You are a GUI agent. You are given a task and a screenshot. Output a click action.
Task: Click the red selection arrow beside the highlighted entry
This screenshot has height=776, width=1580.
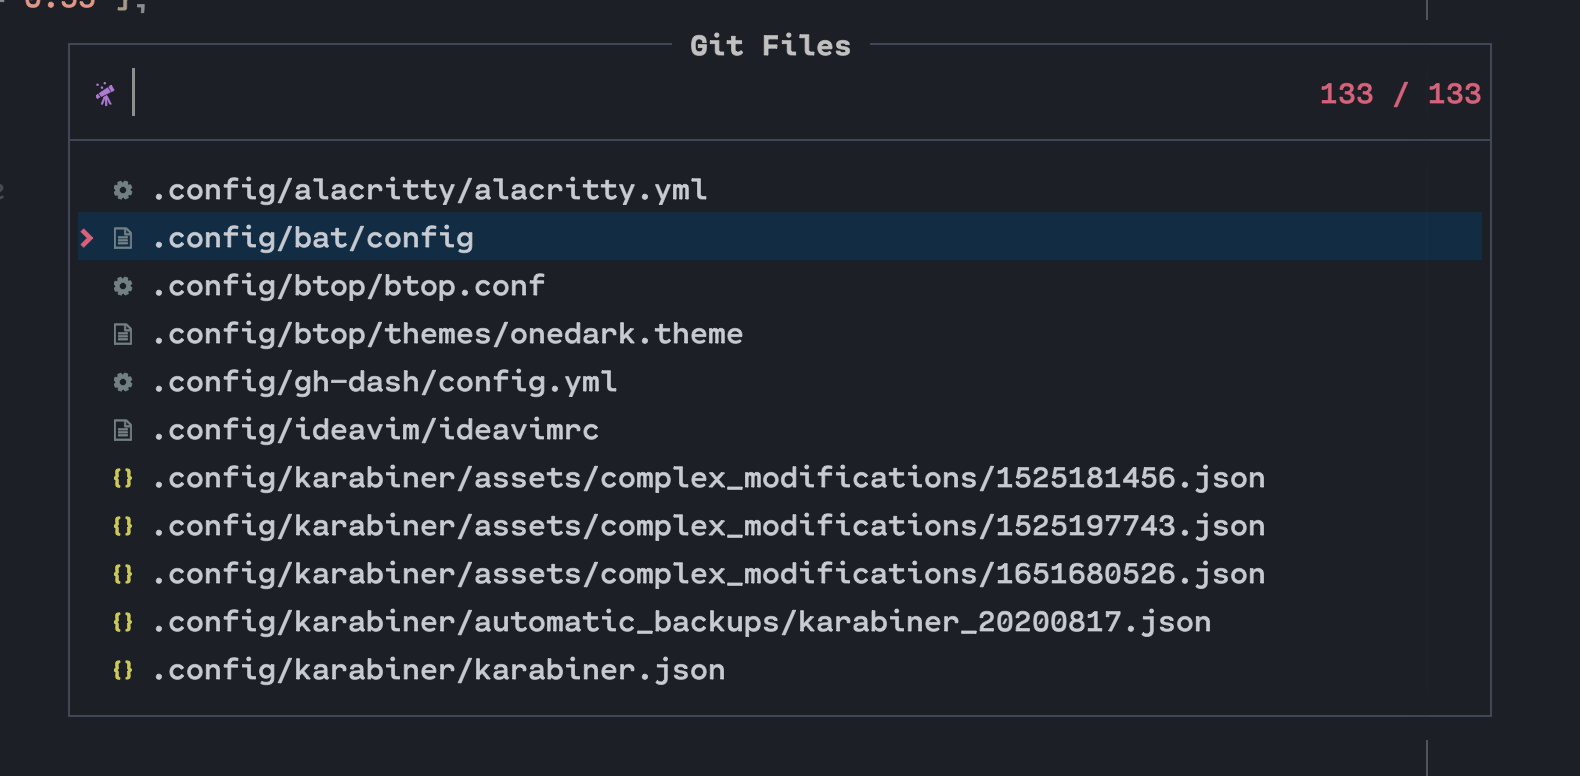pyautogui.click(x=86, y=238)
